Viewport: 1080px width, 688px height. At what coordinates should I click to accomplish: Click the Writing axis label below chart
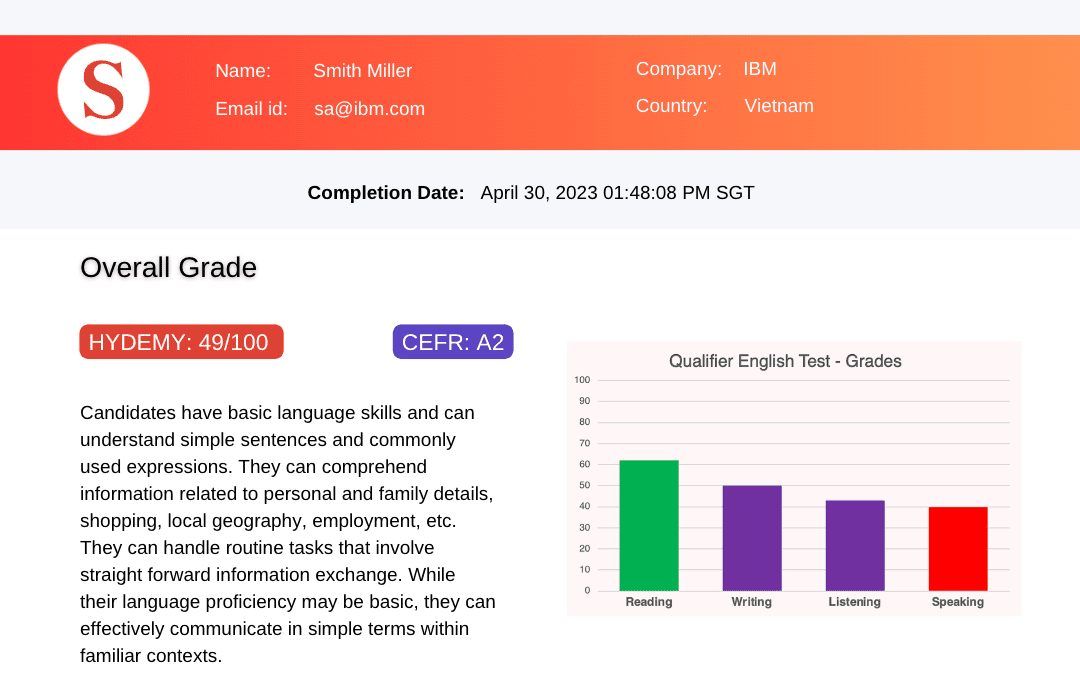click(x=752, y=602)
